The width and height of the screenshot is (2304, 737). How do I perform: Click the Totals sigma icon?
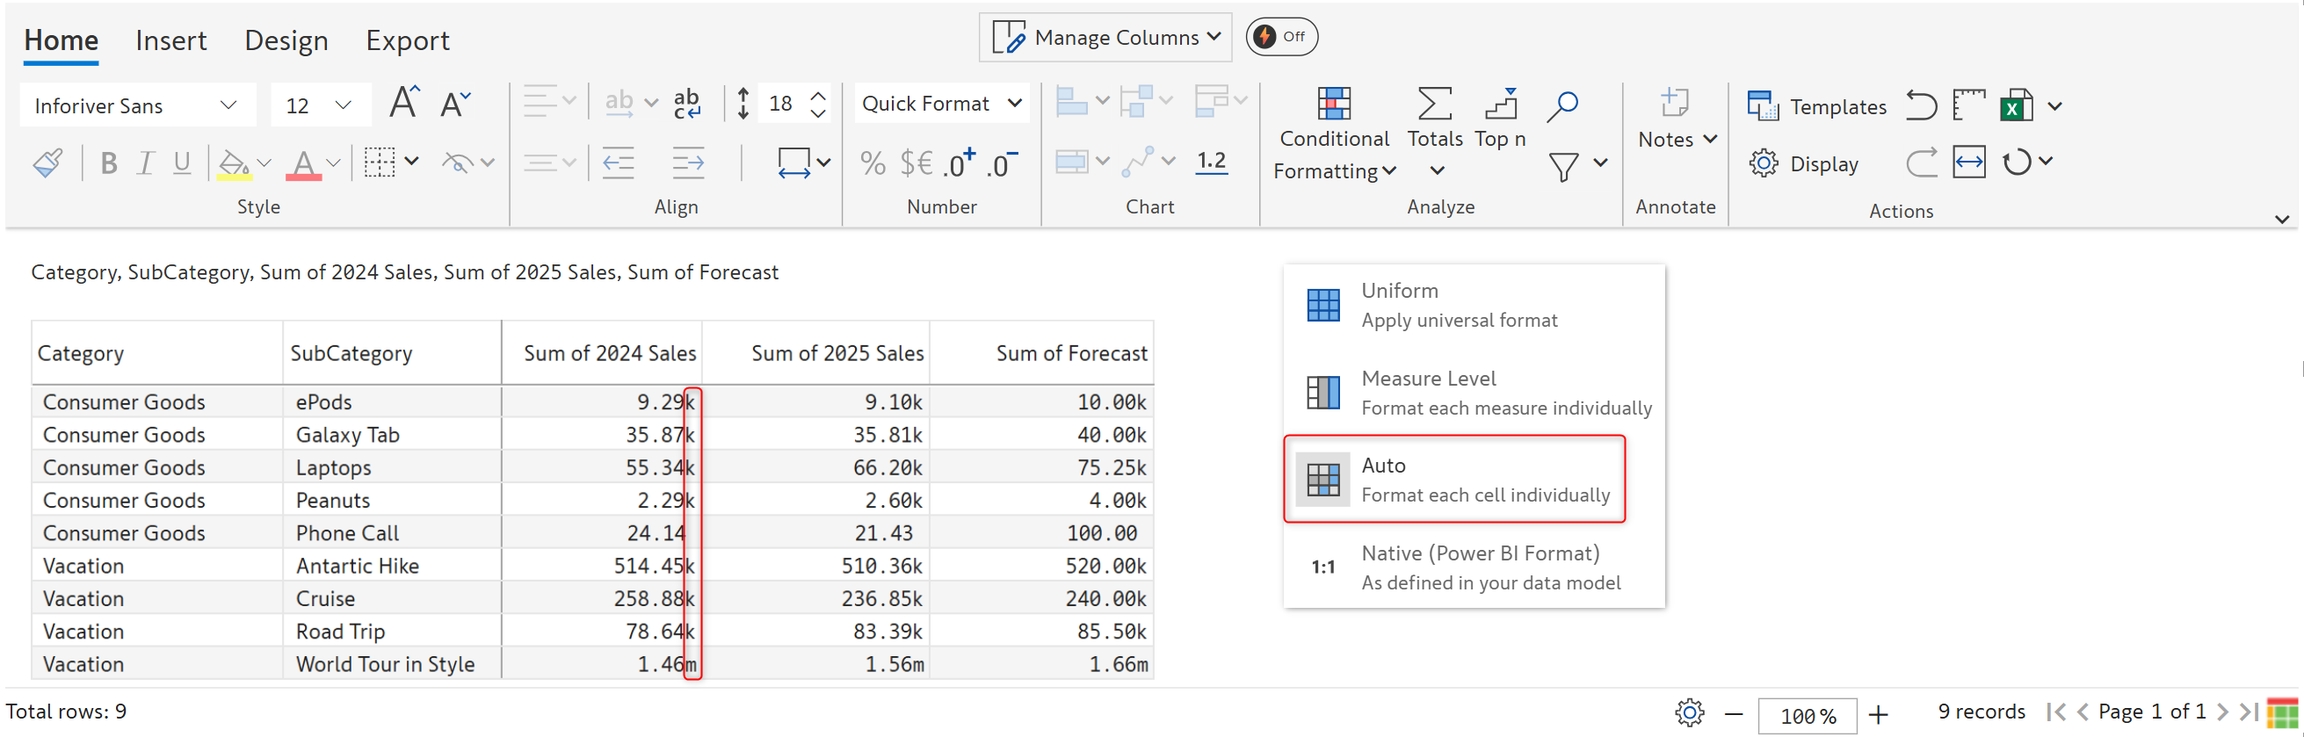pos(1434,104)
